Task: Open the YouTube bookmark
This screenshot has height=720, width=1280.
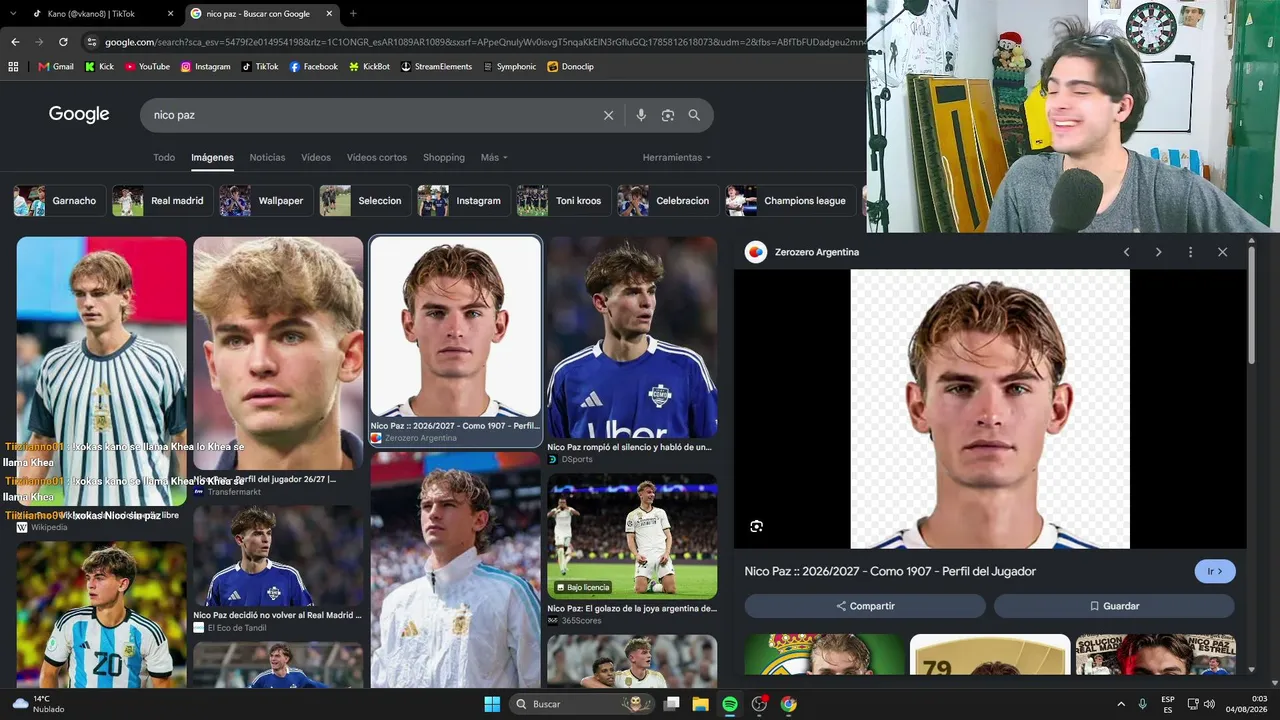Action: tap(147, 67)
